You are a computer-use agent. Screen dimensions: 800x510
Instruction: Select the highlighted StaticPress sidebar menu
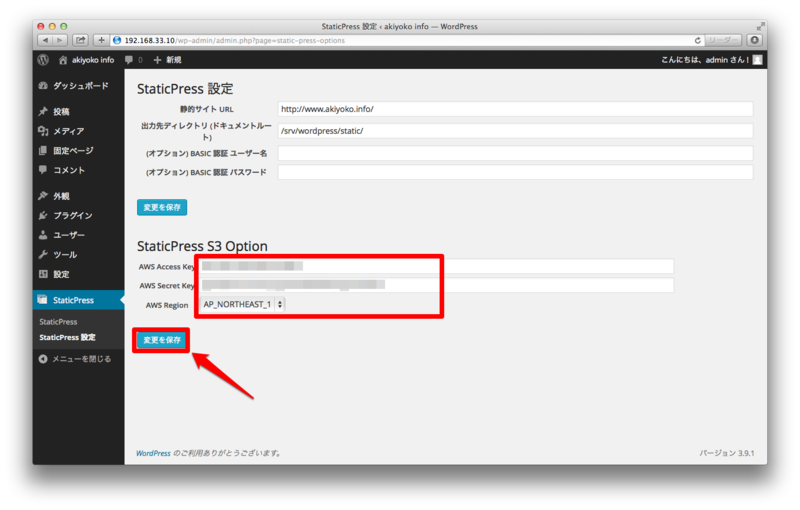(x=79, y=300)
